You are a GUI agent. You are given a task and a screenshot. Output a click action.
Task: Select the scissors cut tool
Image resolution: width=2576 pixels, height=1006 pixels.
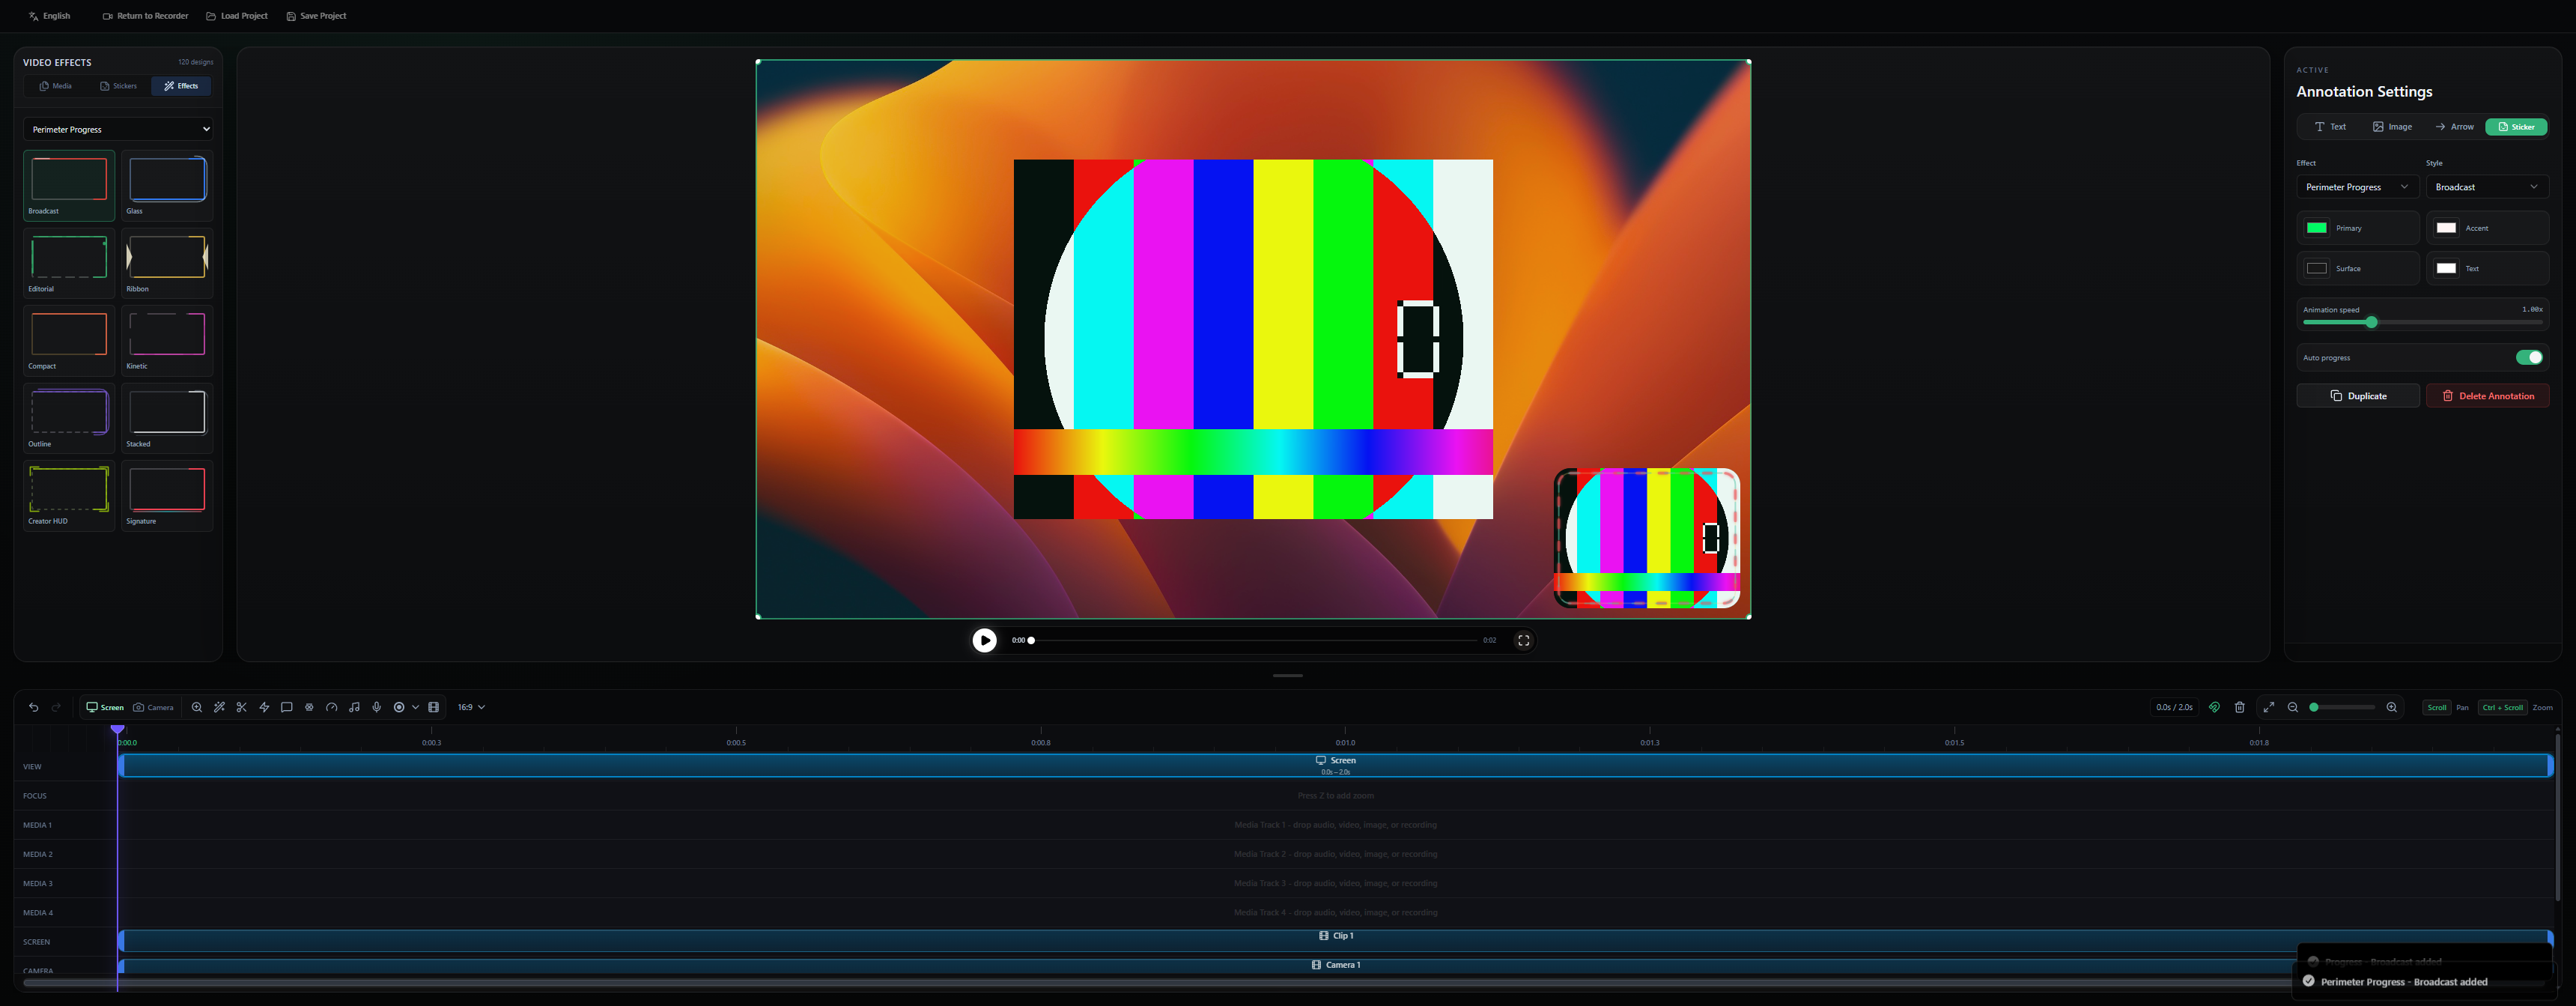click(241, 707)
